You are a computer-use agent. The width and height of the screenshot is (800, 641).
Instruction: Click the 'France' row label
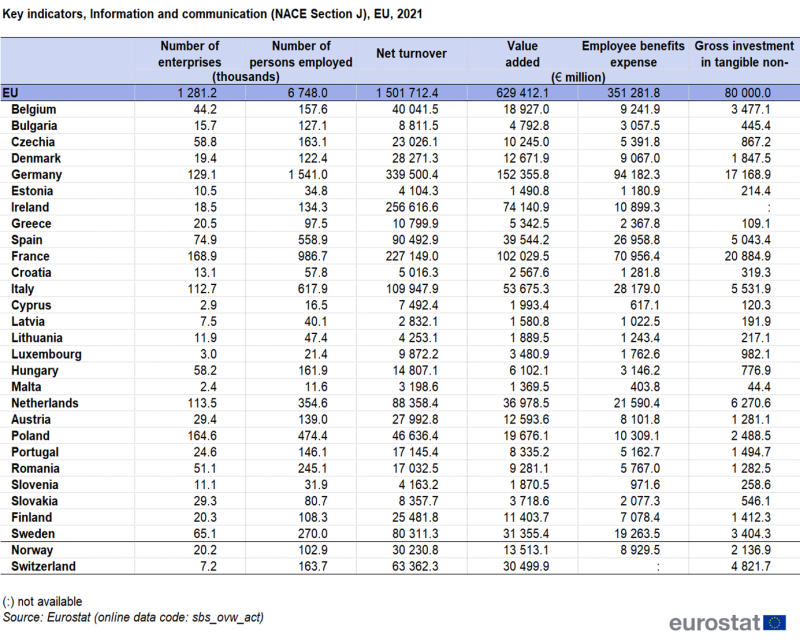[30, 256]
